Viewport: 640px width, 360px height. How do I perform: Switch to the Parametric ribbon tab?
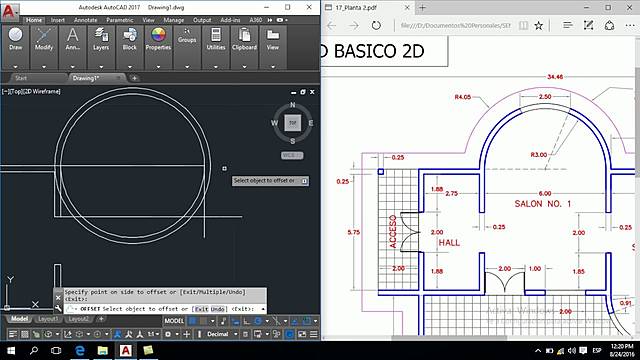[x=120, y=20]
